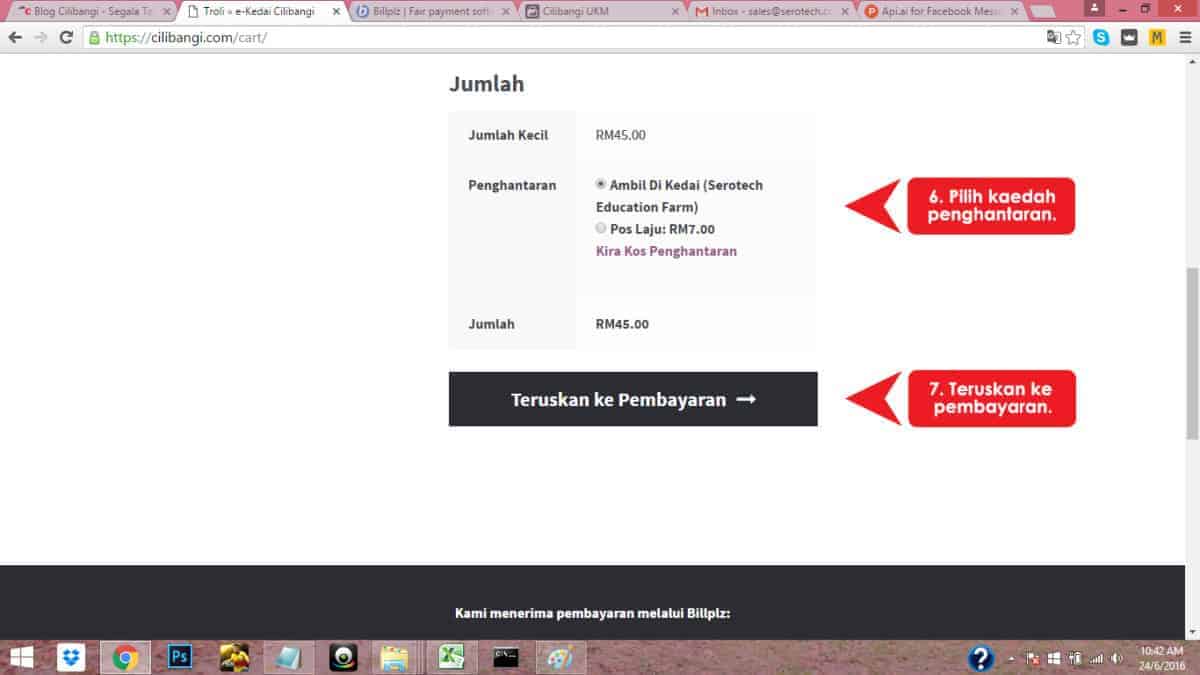Viewport: 1200px width, 675px height.
Task: Open the Skype extension icon
Action: pyautogui.click(x=1101, y=37)
